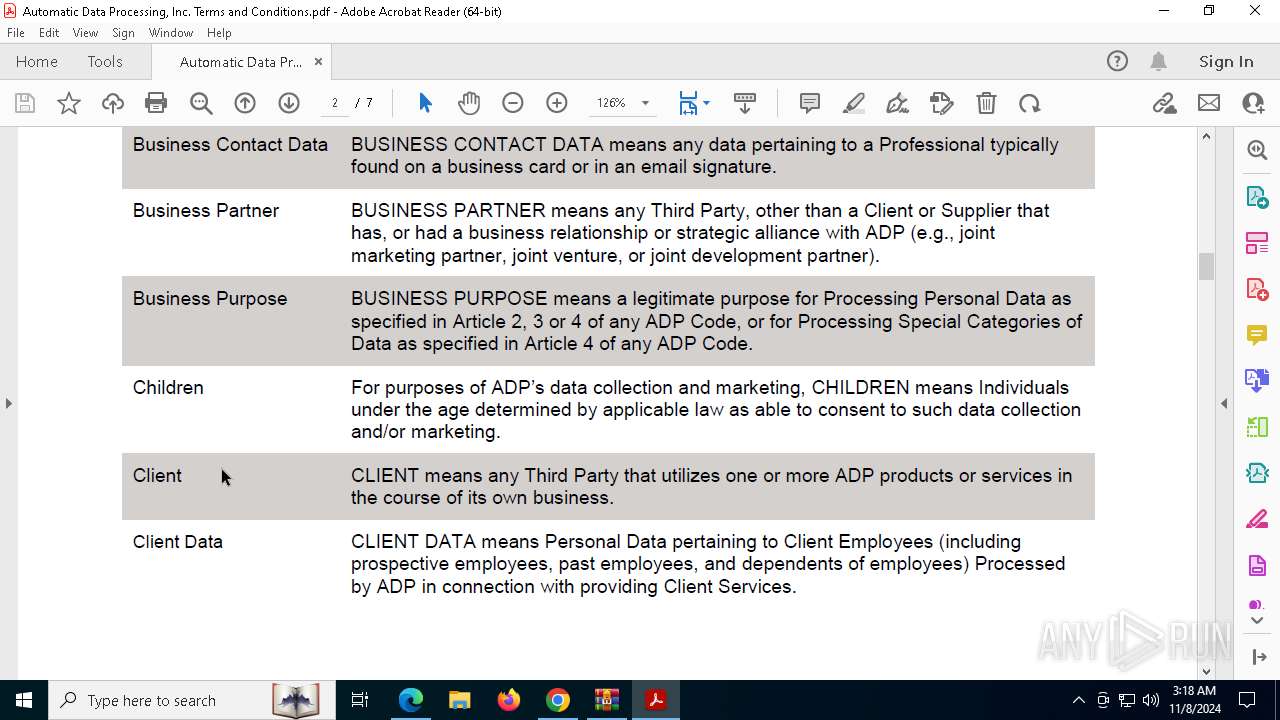Click the page number input field
The width and height of the screenshot is (1280, 720).
coord(335,103)
